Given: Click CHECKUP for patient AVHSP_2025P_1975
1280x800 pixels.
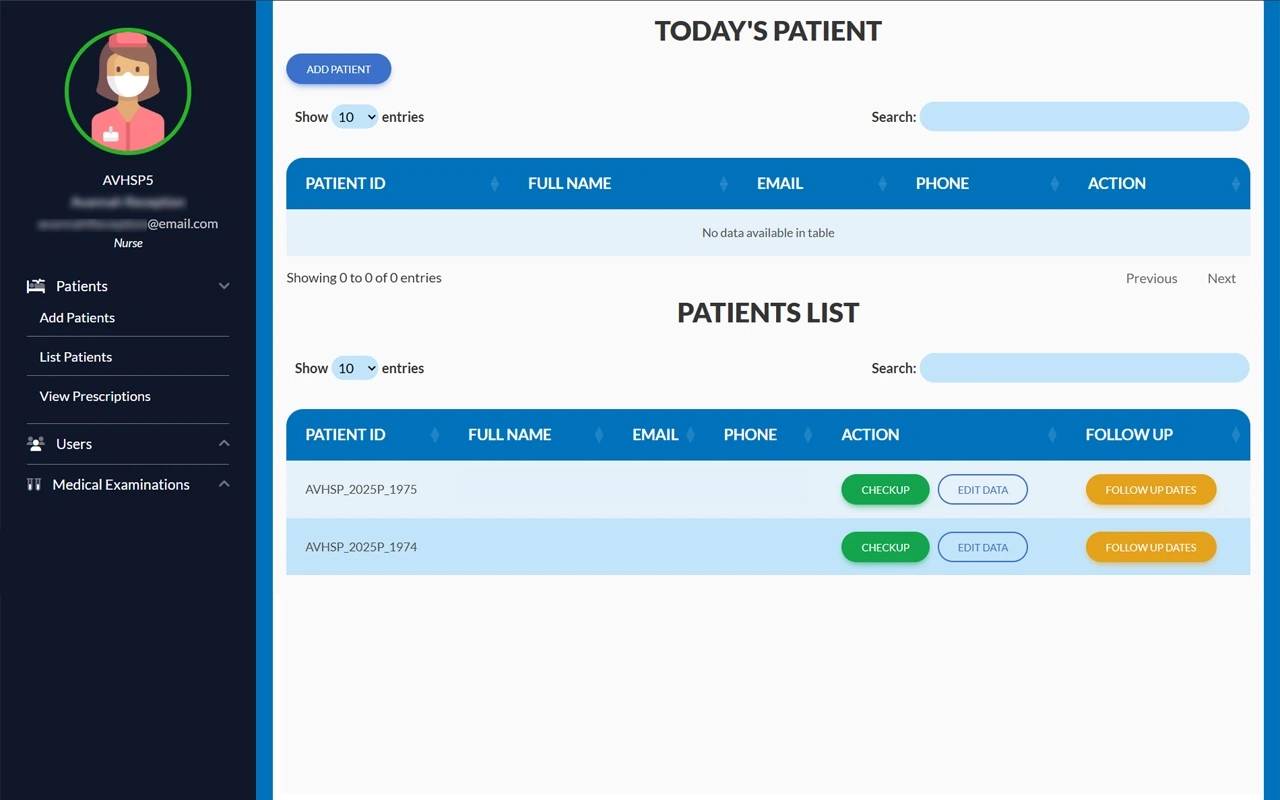Looking at the screenshot, I should pos(885,490).
